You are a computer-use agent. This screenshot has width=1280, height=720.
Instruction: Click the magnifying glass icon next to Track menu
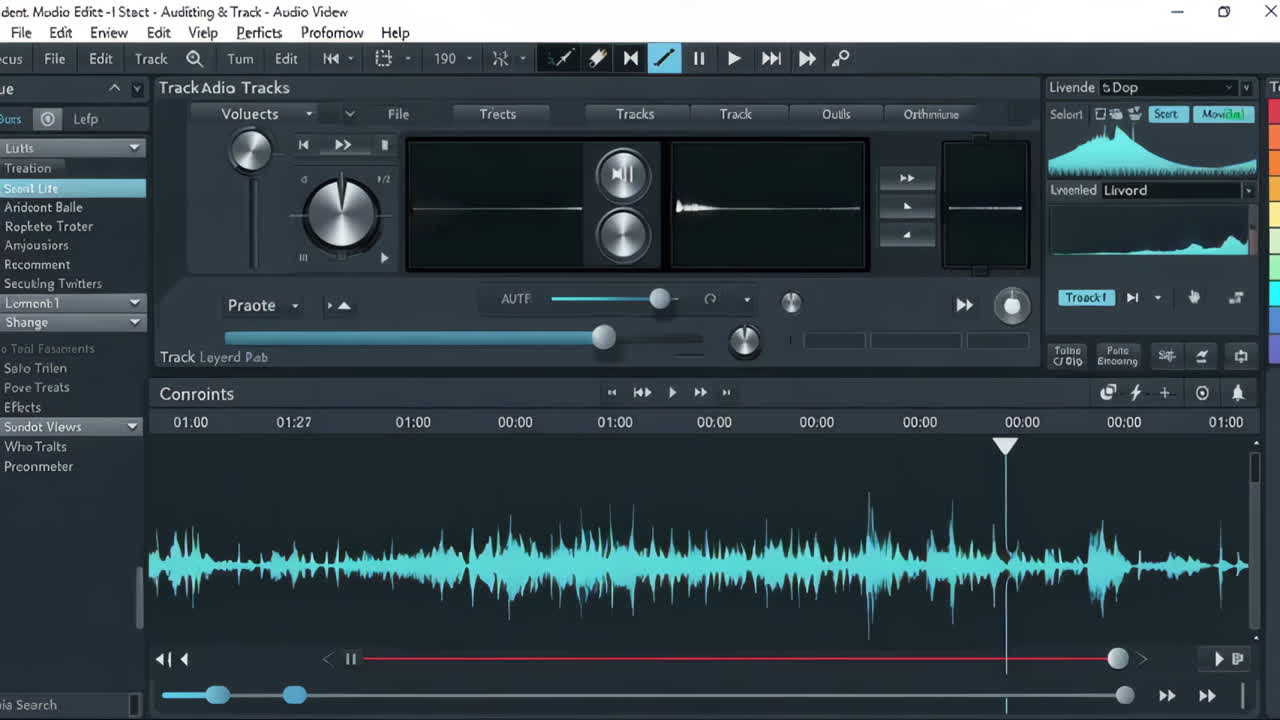tap(194, 58)
